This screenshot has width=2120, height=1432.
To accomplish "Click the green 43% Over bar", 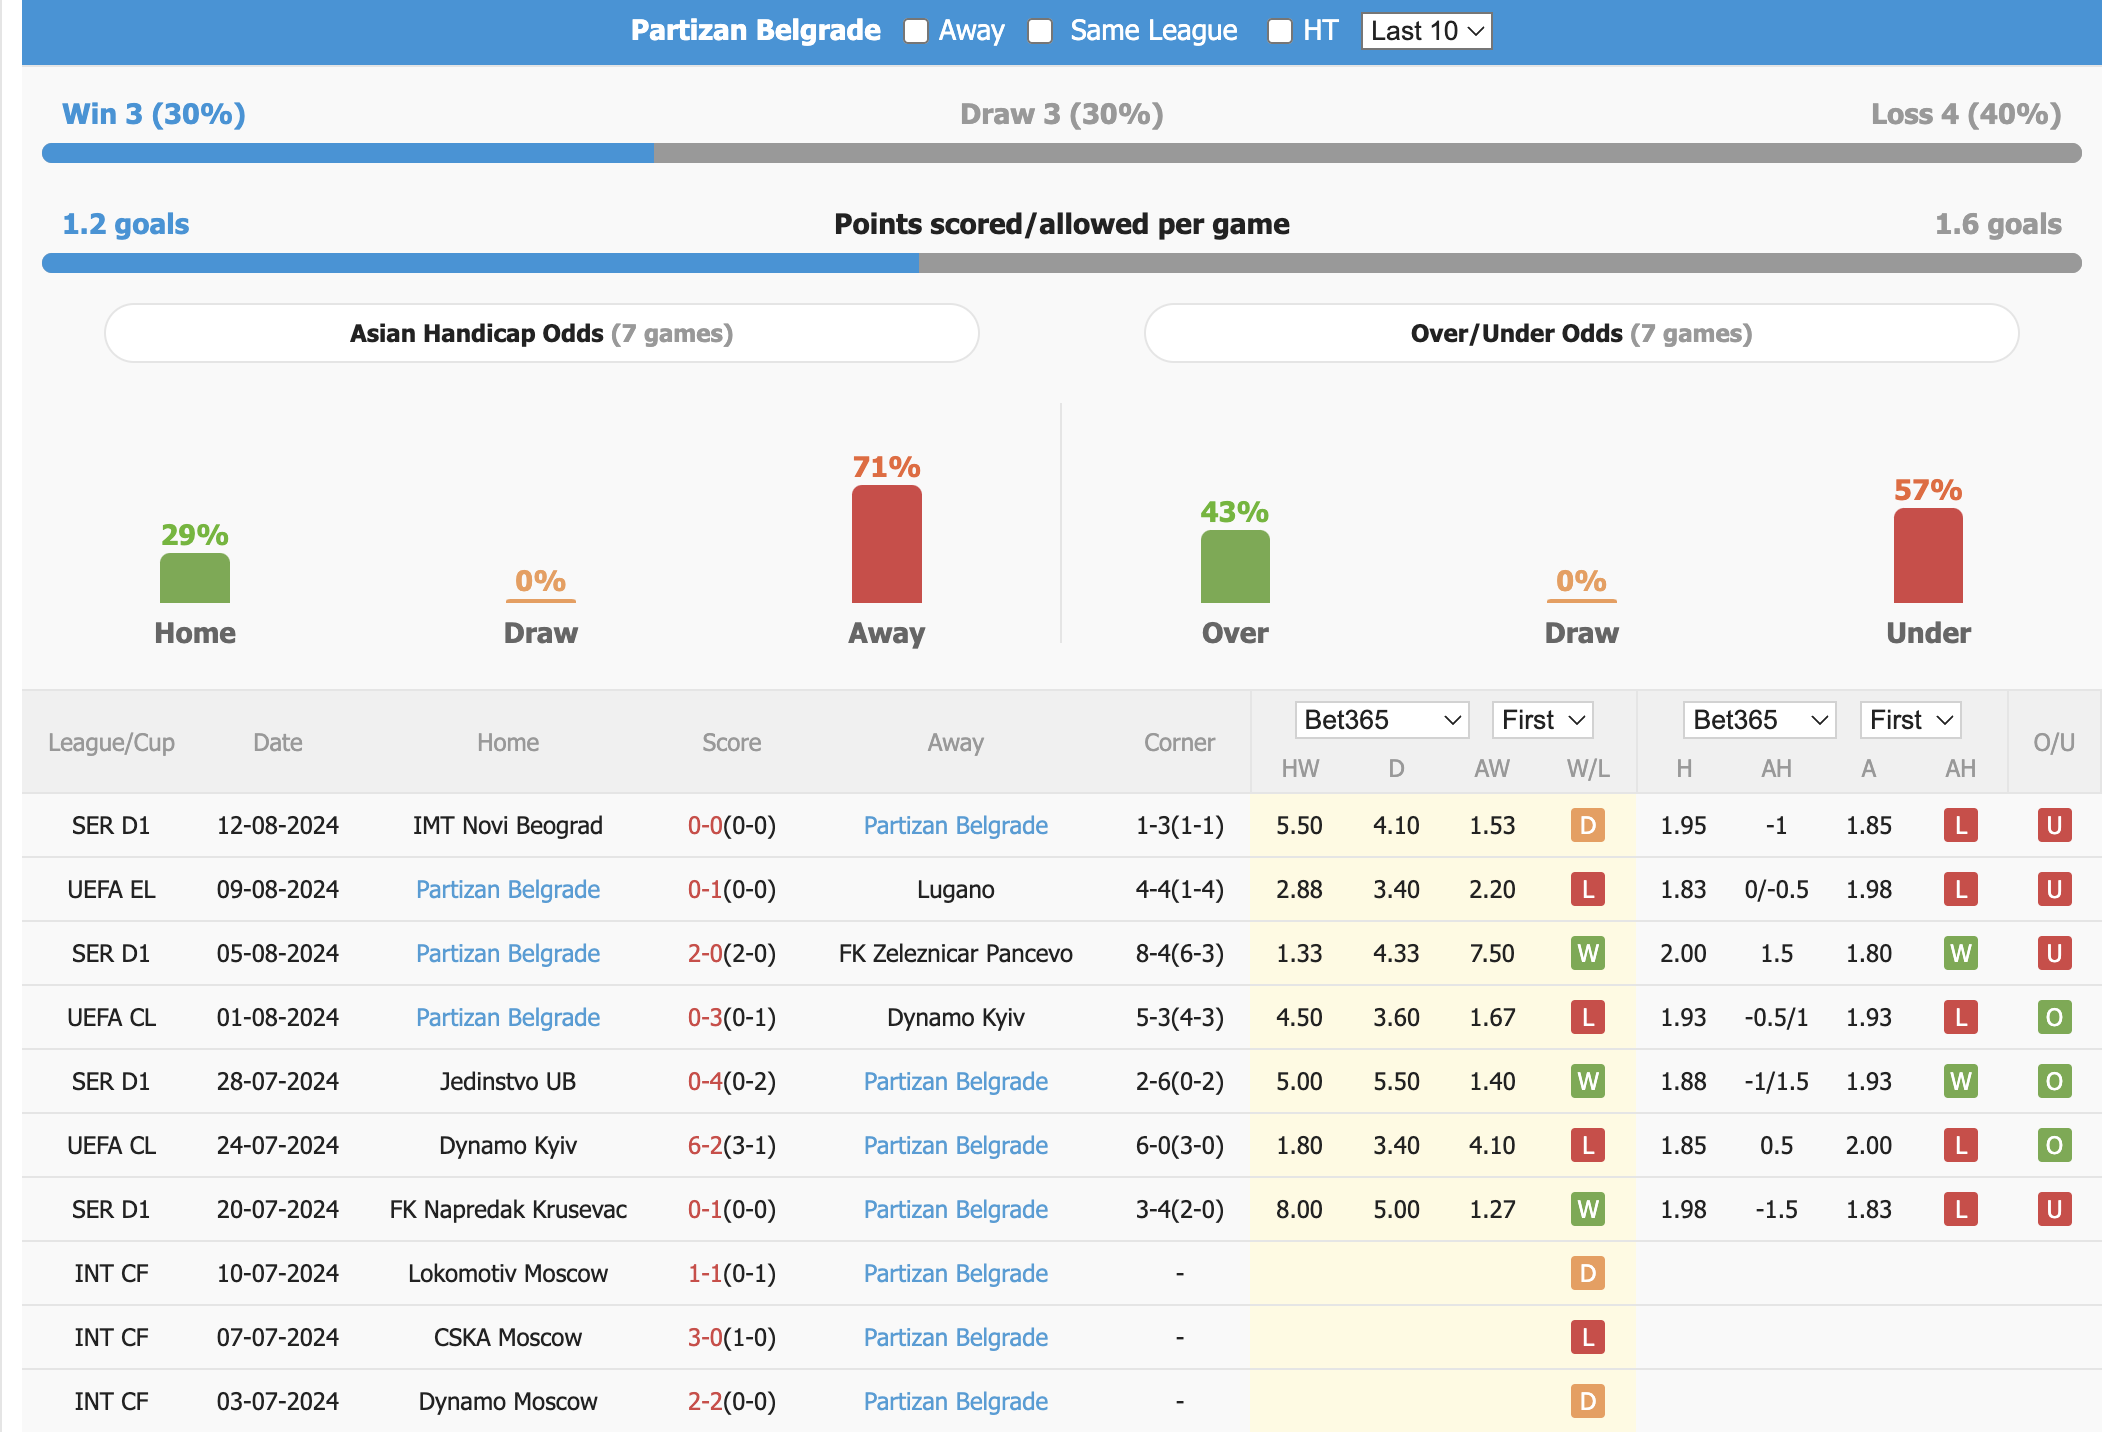I will [1235, 566].
